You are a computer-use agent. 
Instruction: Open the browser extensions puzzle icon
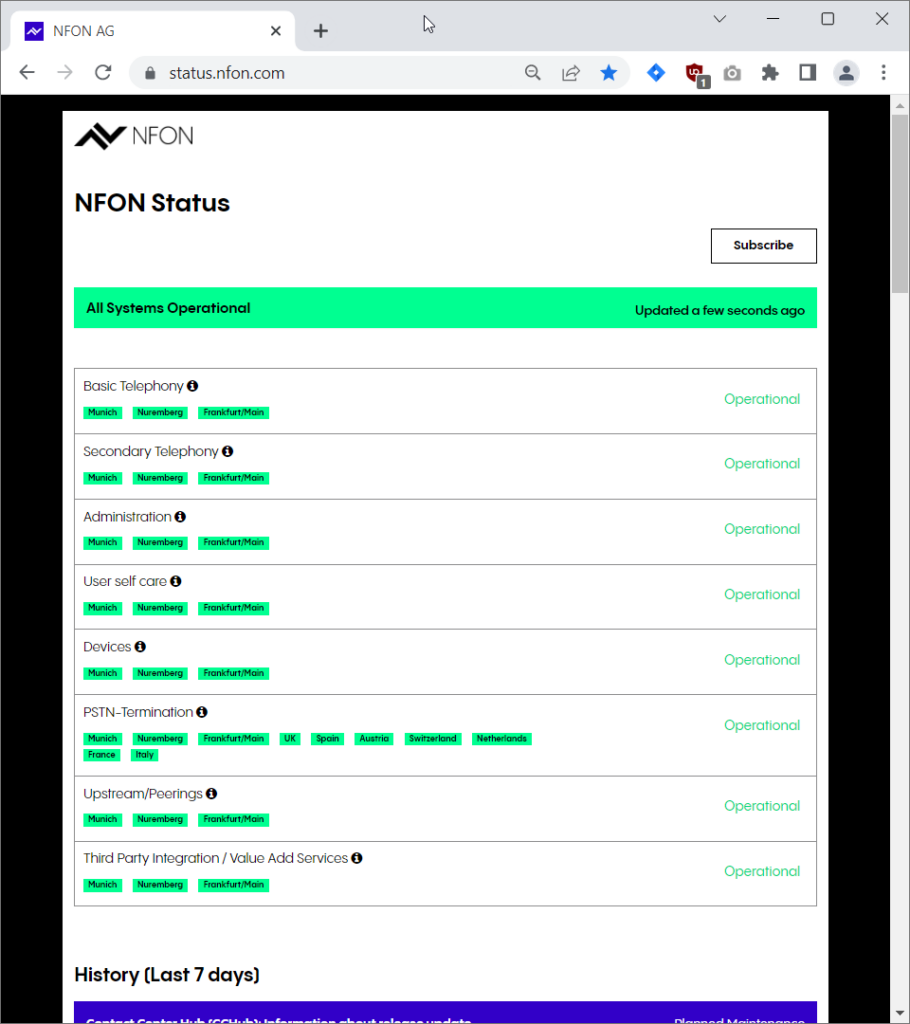(770, 73)
